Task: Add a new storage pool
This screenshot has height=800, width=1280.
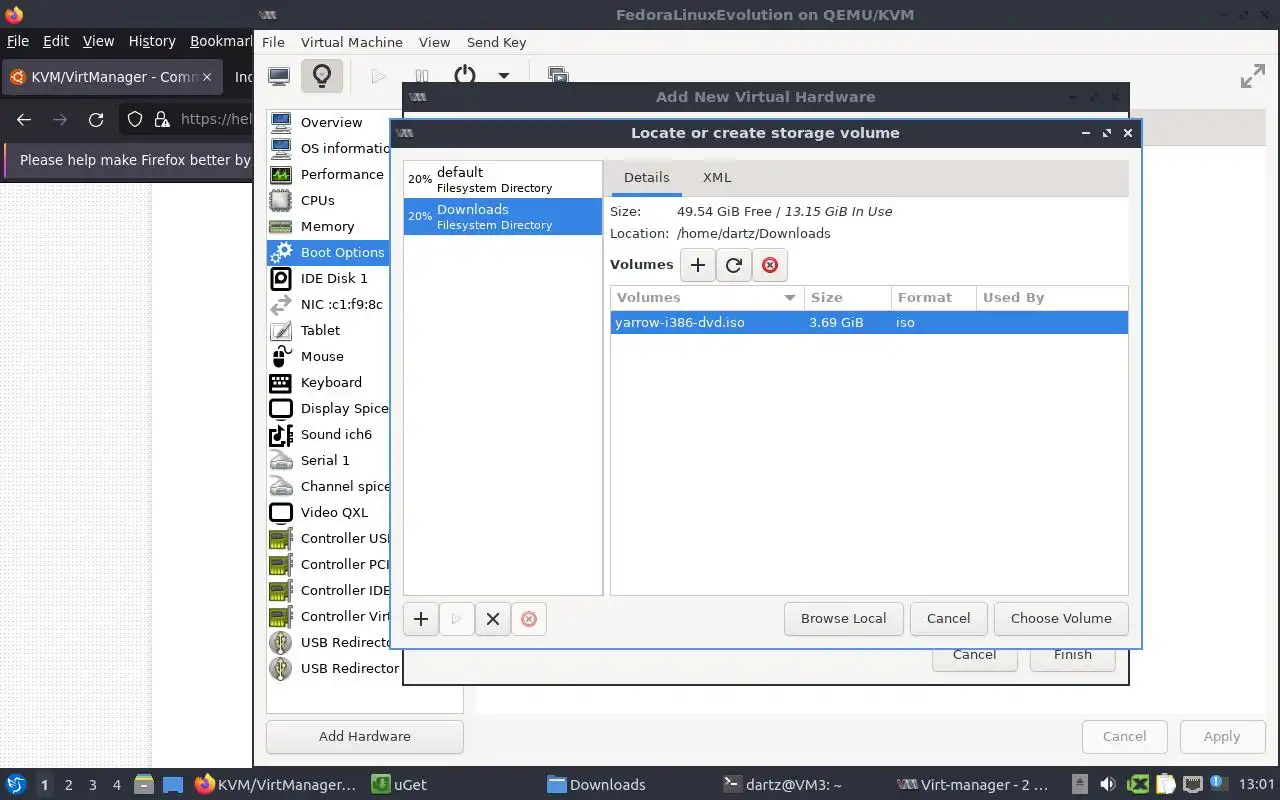Action: click(x=421, y=619)
